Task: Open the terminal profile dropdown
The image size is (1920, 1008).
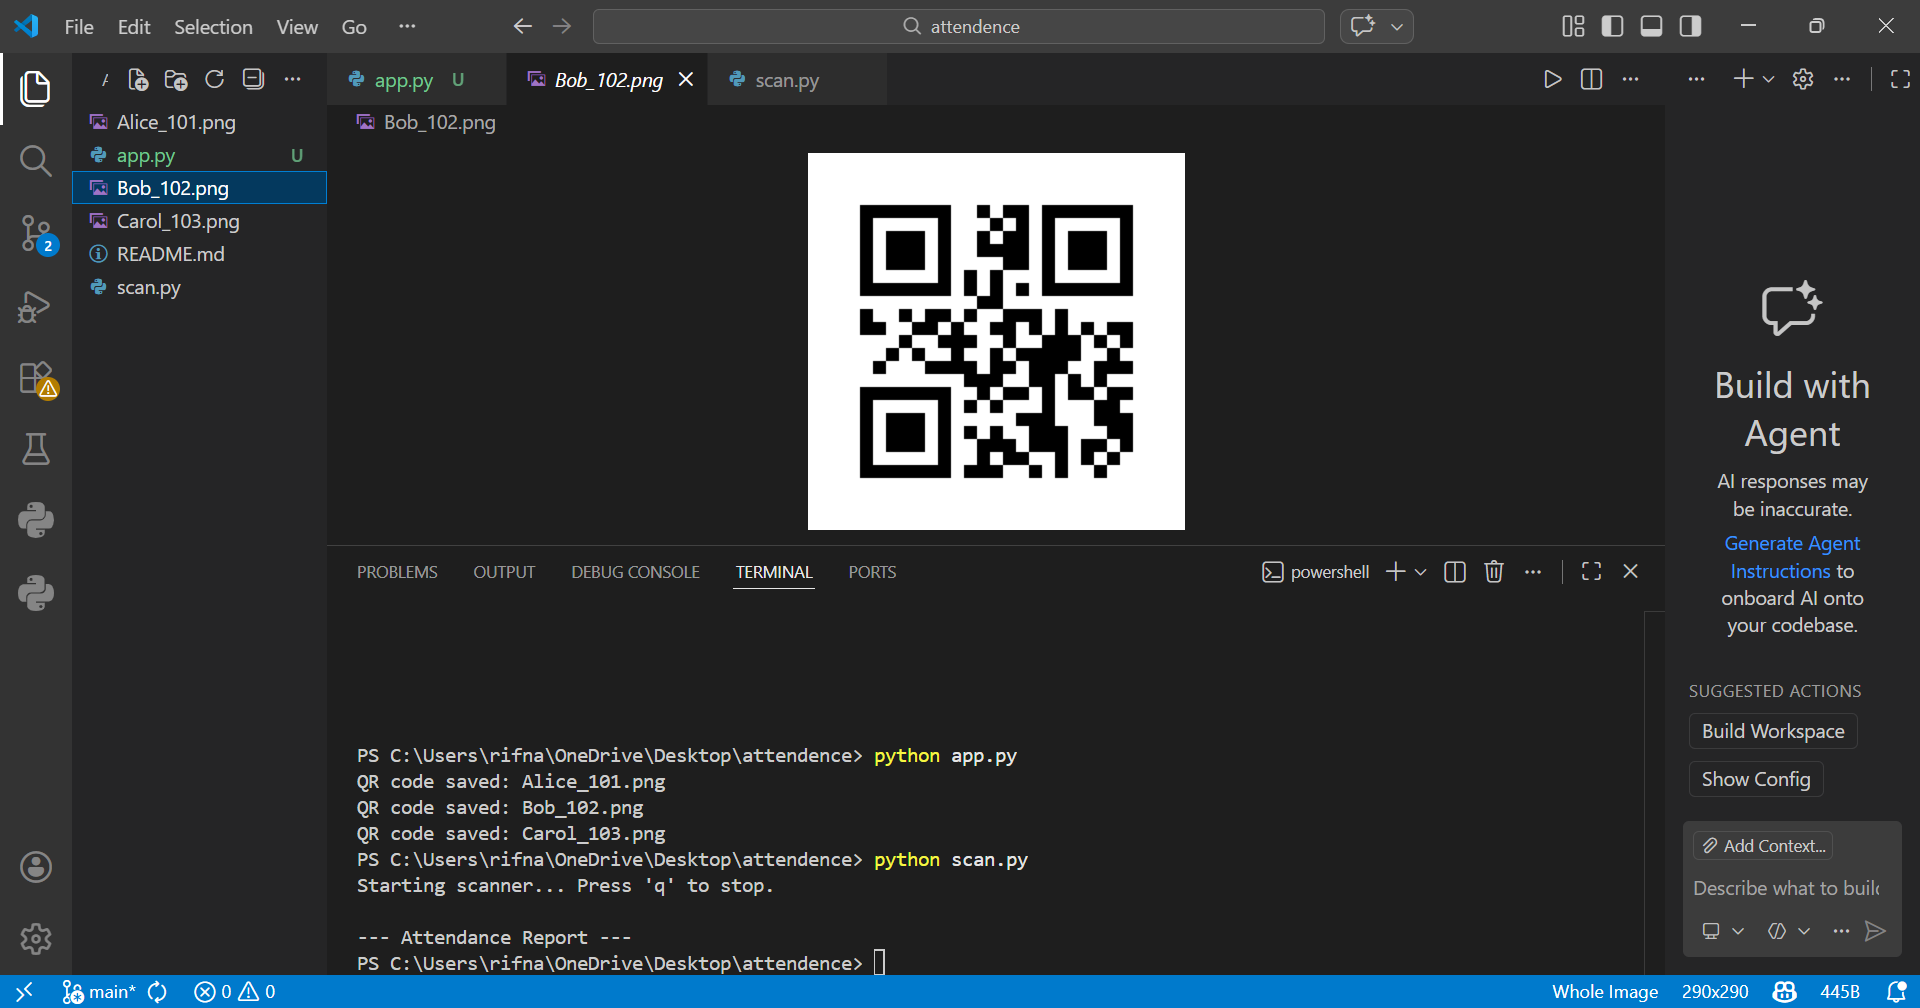Action: 1421,571
